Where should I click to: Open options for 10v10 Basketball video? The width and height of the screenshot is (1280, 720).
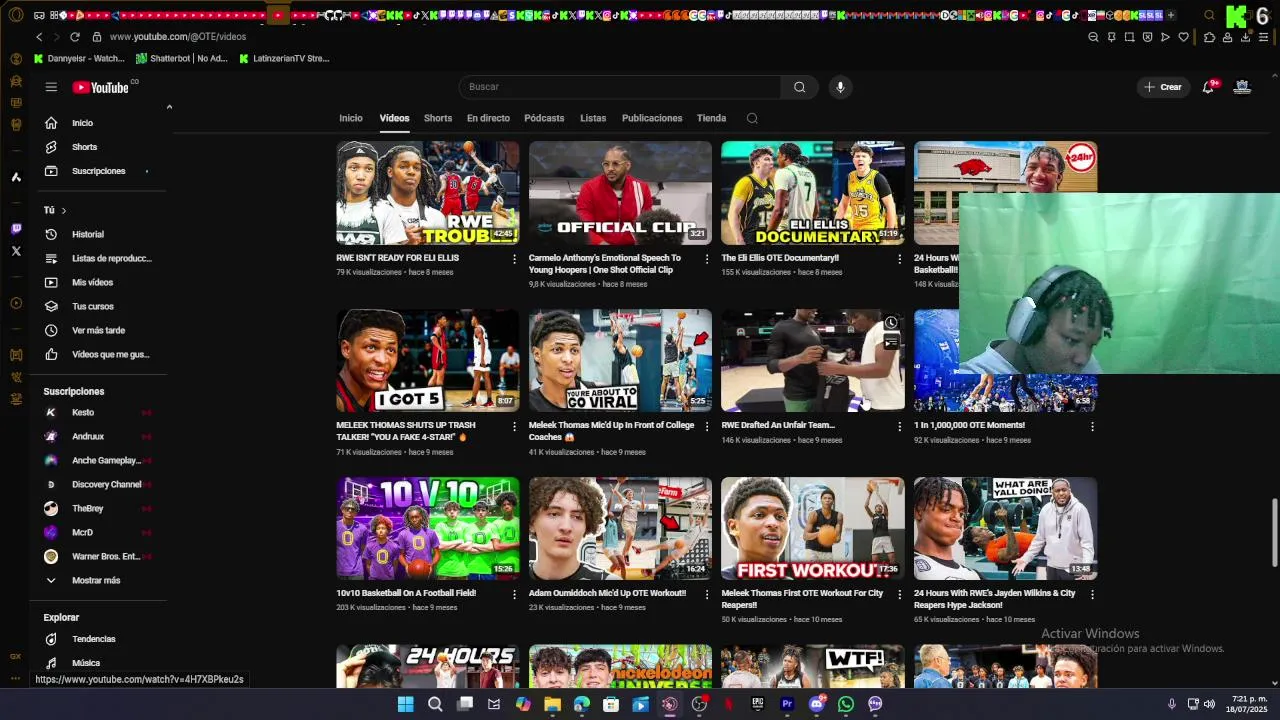(x=514, y=594)
